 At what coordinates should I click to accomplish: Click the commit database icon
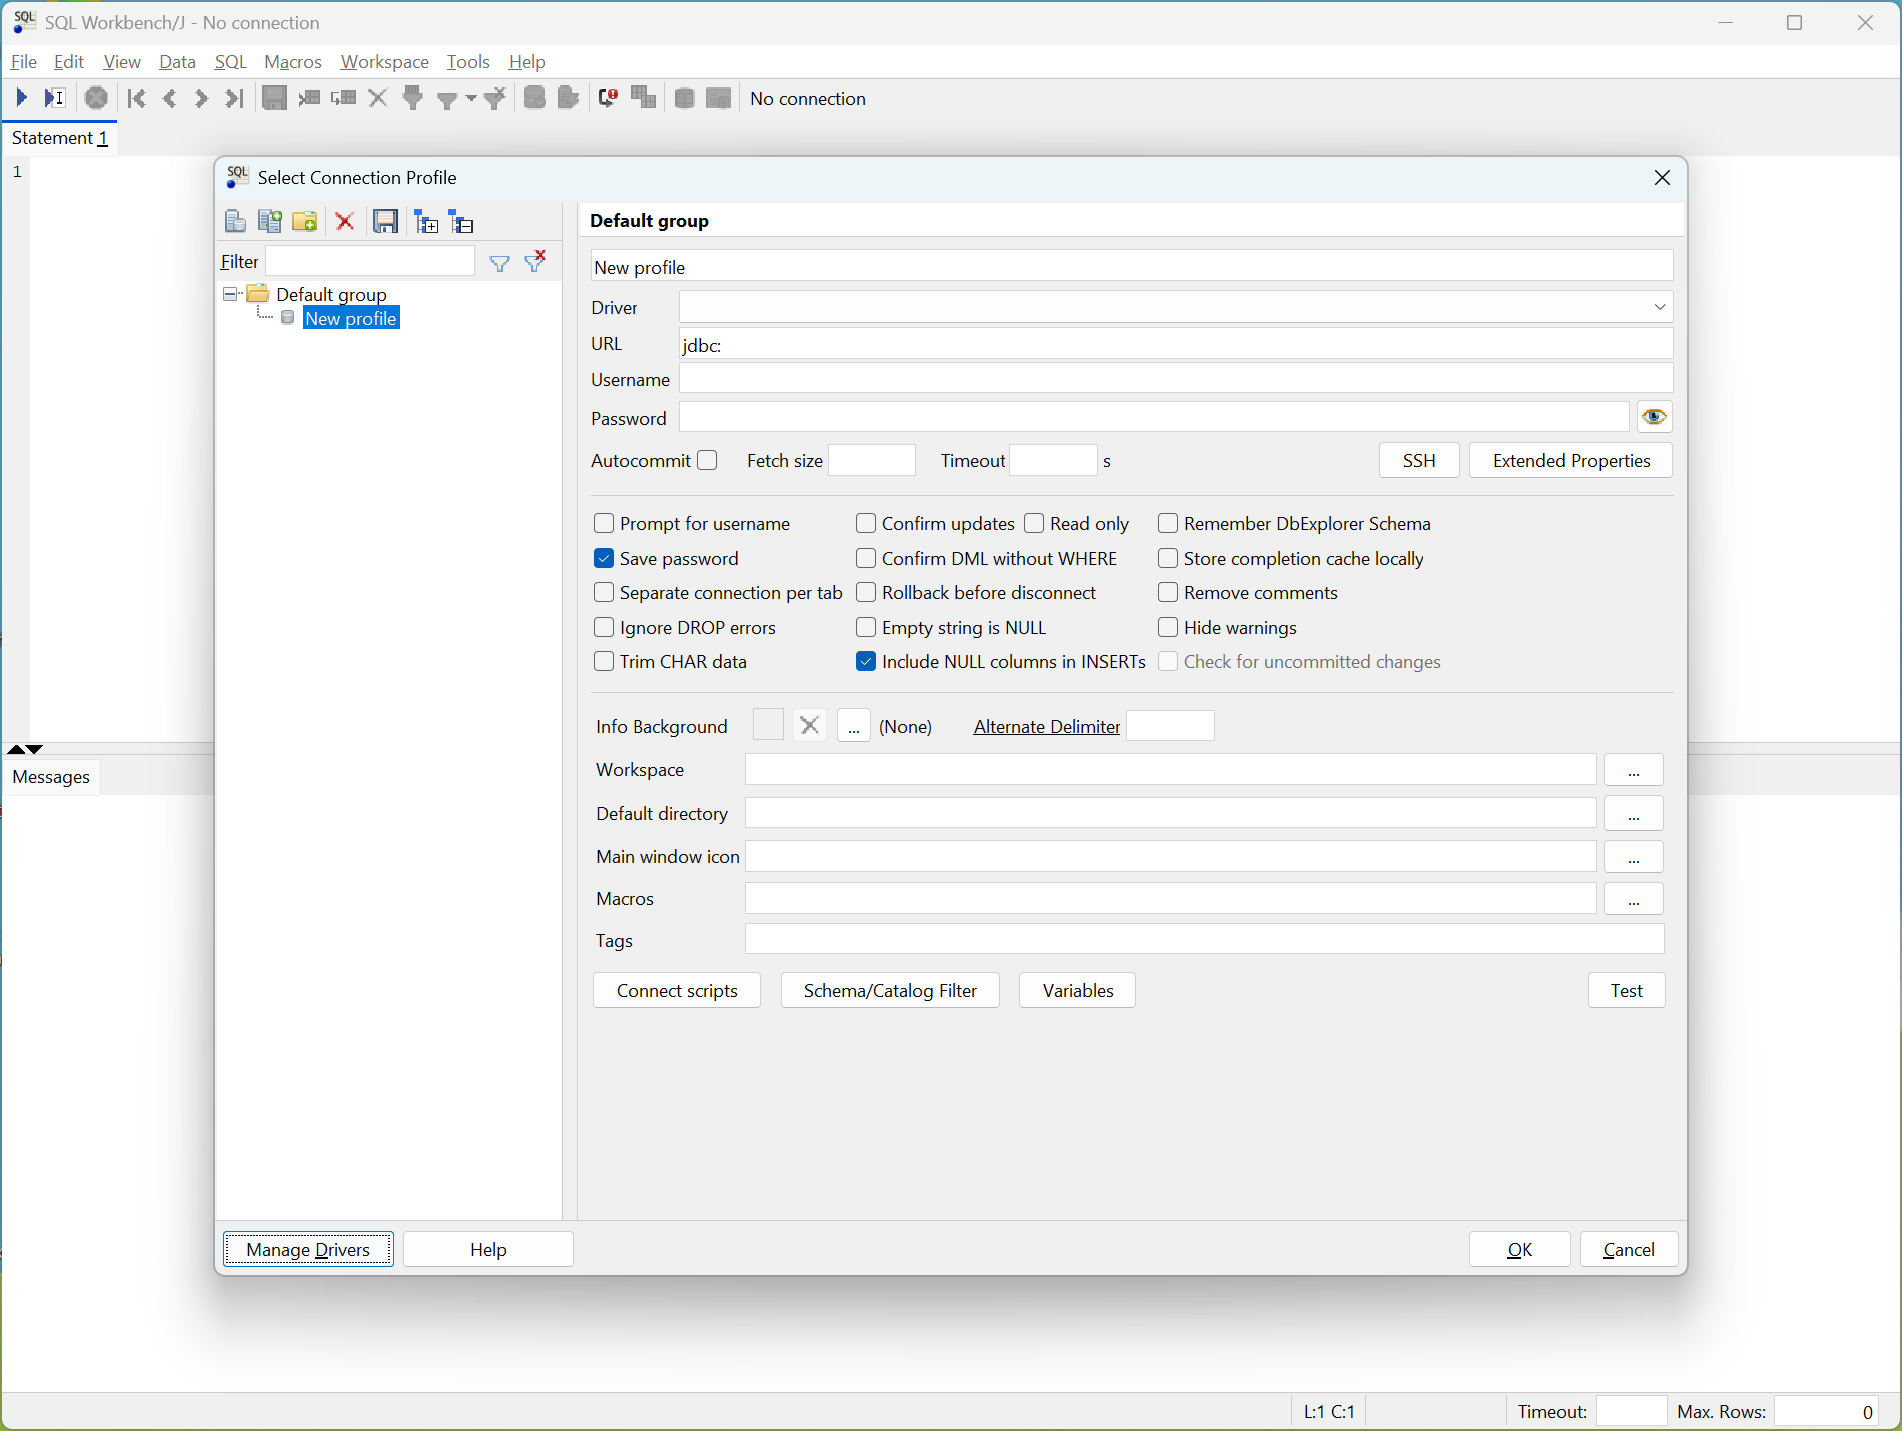pyautogui.click(x=535, y=98)
